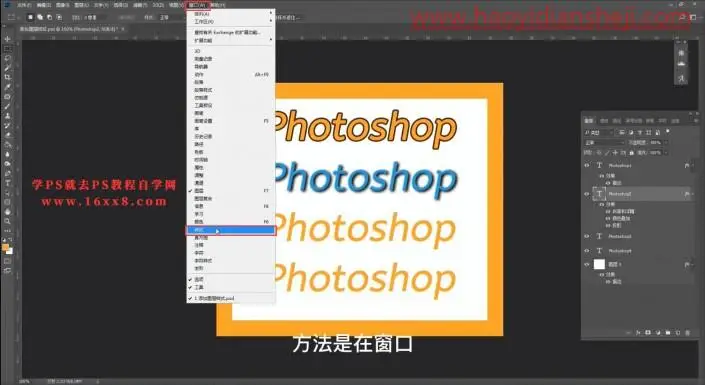Select the Horizontal Type tool
The height and width of the screenshot is (385, 705).
coord(8,183)
